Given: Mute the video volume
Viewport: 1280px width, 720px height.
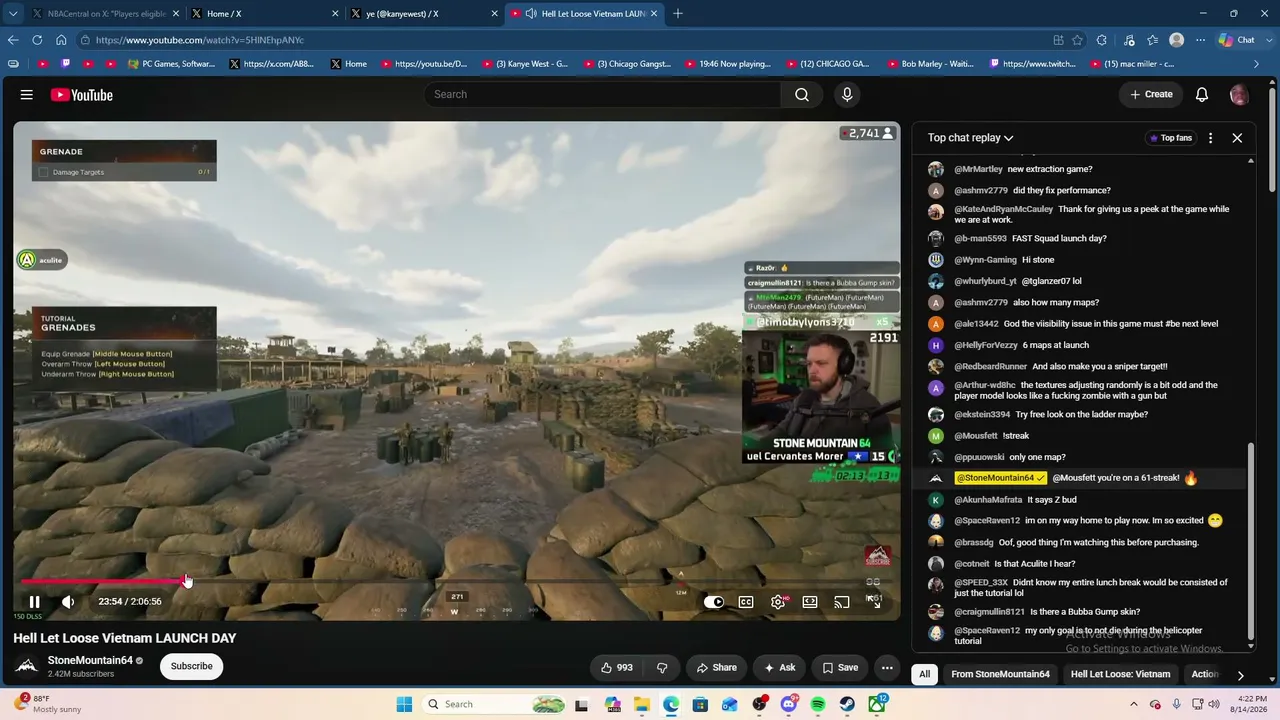Looking at the screenshot, I should pyautogui.click(x=68, y=602).
